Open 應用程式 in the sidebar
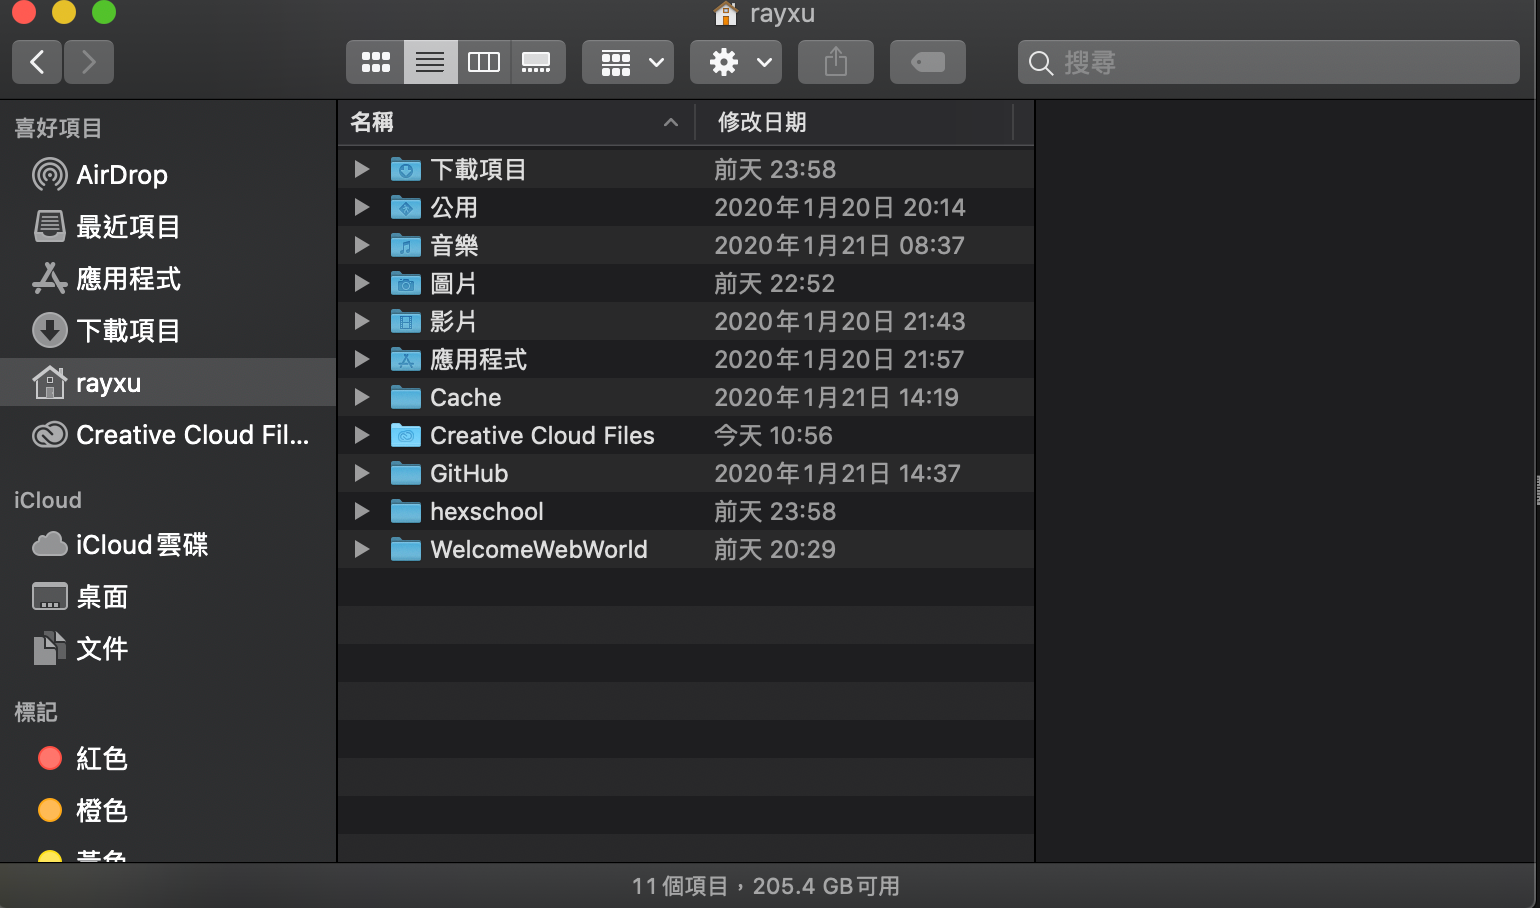1540x908 pixels. [x=168, y=279]
